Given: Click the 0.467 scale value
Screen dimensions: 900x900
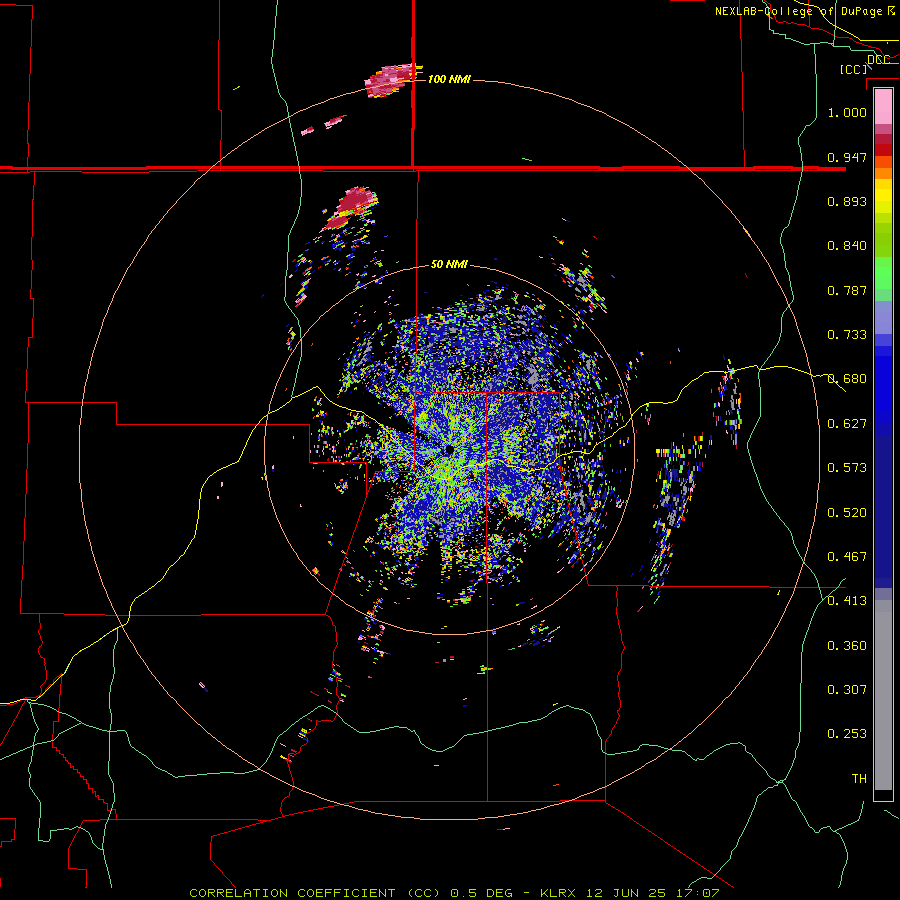Looking at the screenshot, I should click(x=847, y=557).
